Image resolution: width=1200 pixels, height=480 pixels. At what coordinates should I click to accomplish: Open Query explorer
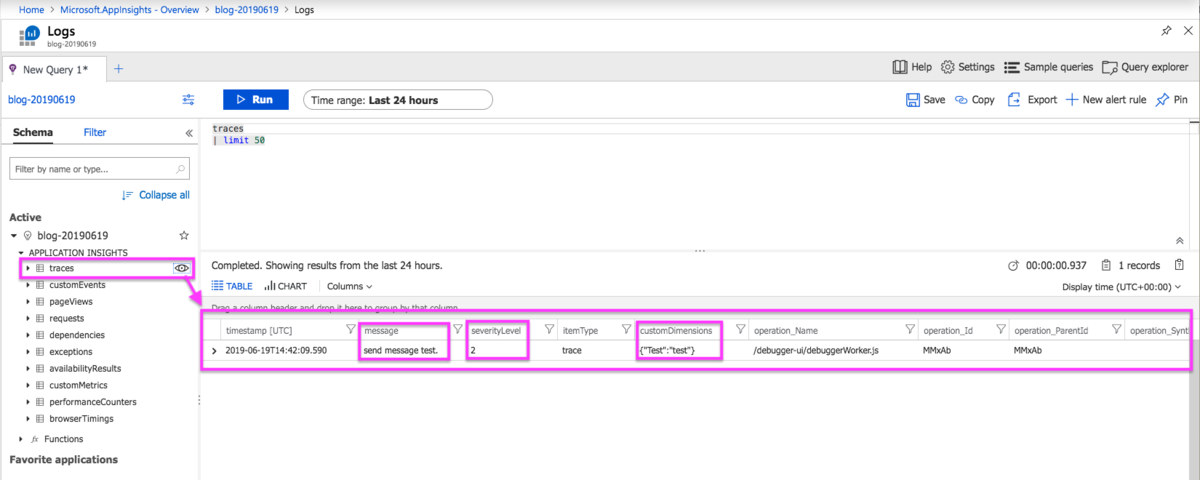pyautogui.click(x=1144, y=67)
